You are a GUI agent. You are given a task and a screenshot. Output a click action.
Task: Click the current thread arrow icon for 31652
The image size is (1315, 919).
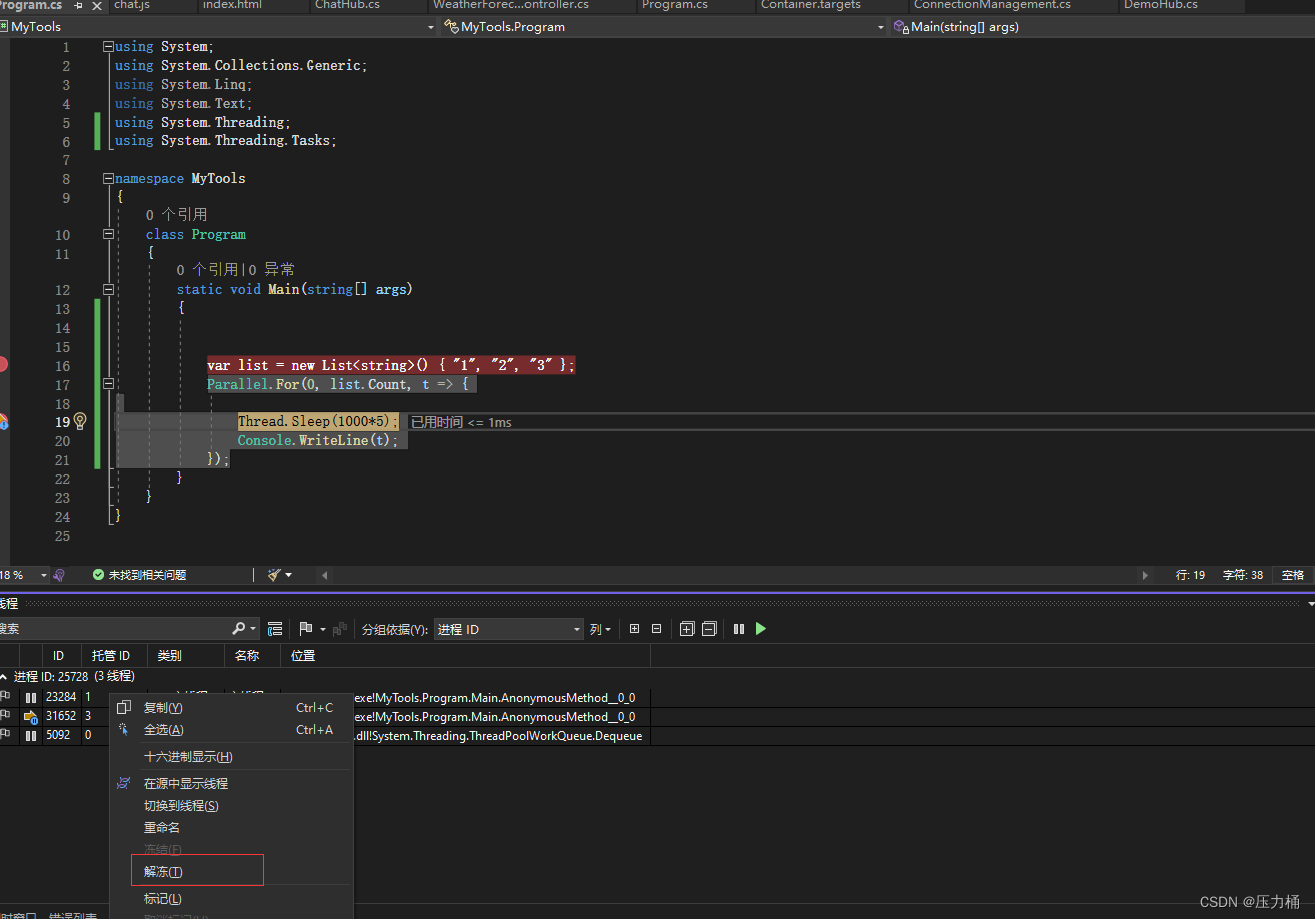(31, 716)
